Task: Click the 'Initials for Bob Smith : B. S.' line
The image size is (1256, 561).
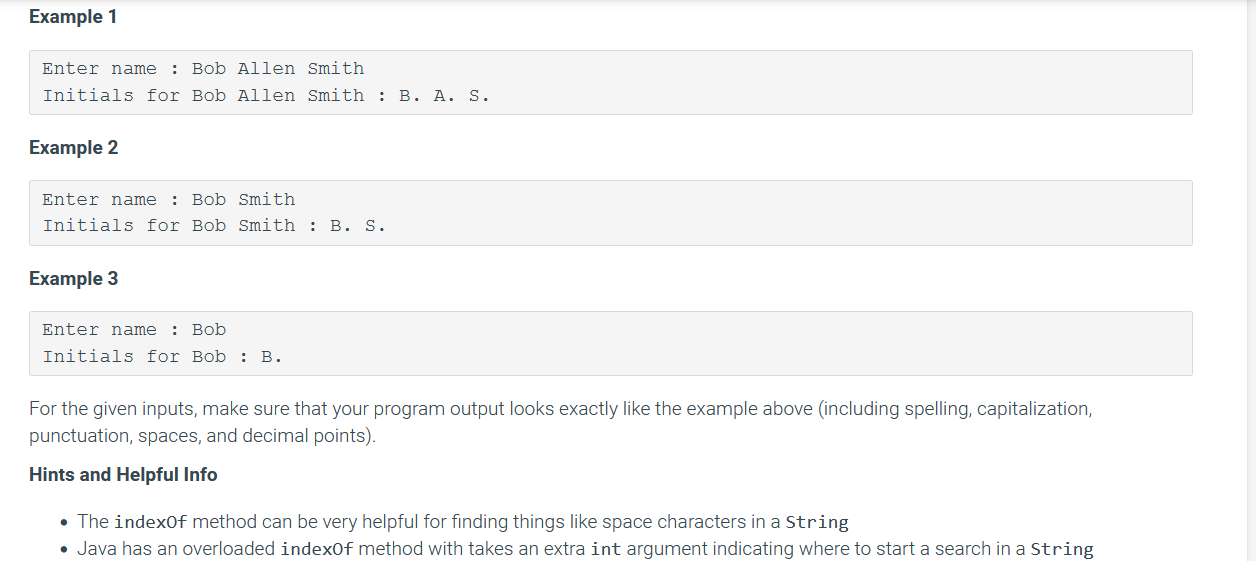Action: coord(214,226)
